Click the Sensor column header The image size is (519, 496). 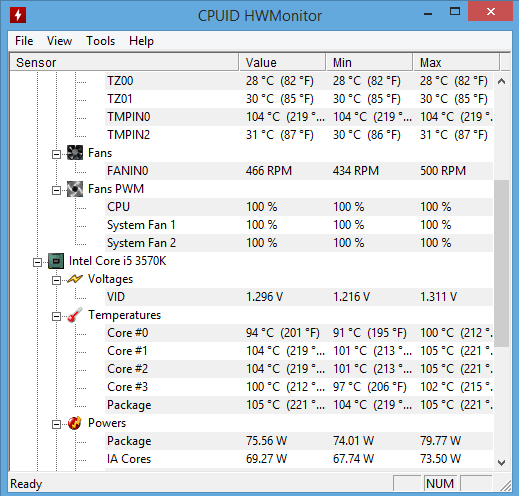124,62
